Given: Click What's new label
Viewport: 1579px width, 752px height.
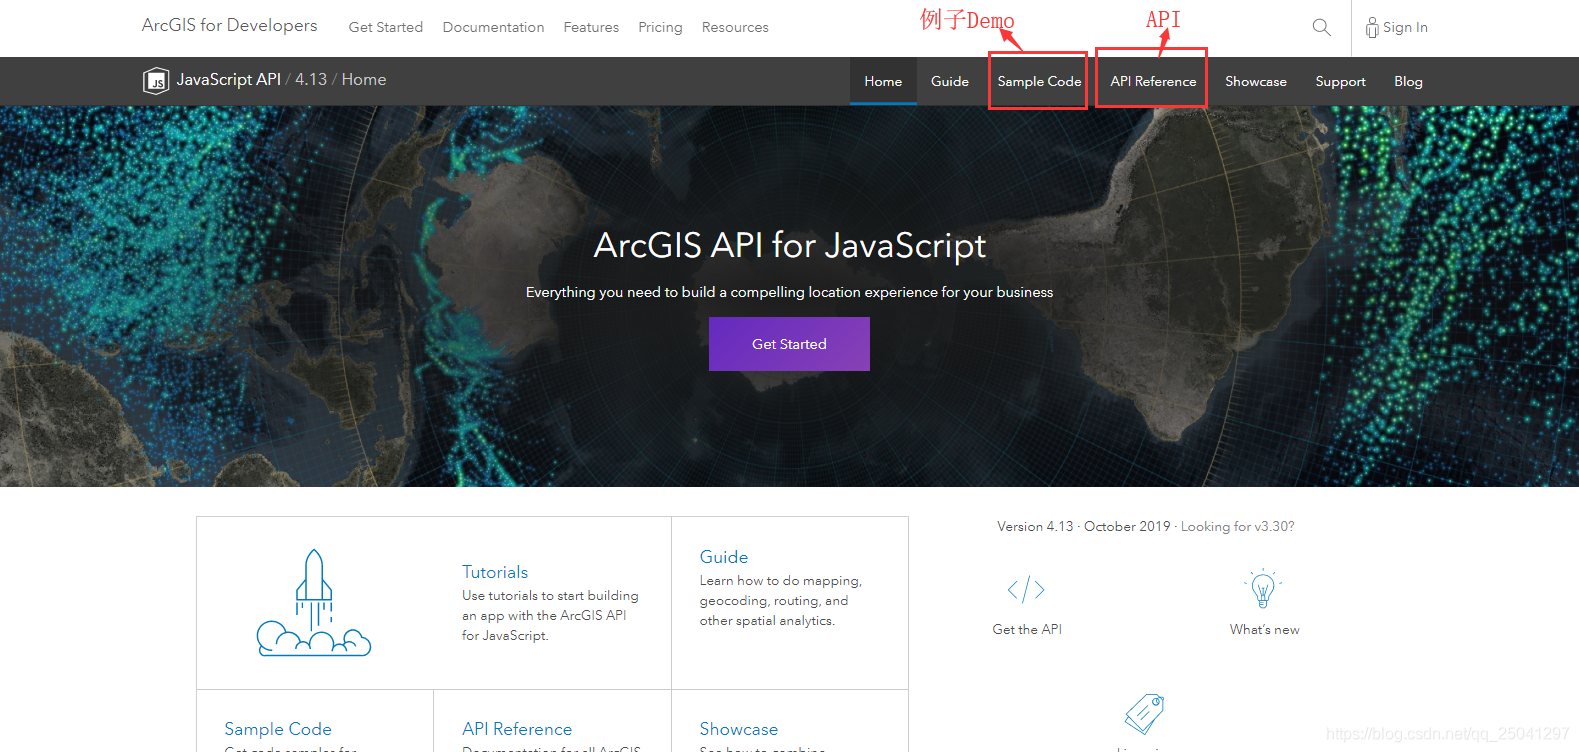Looking at the screenshot, I should click(1265, 629).
